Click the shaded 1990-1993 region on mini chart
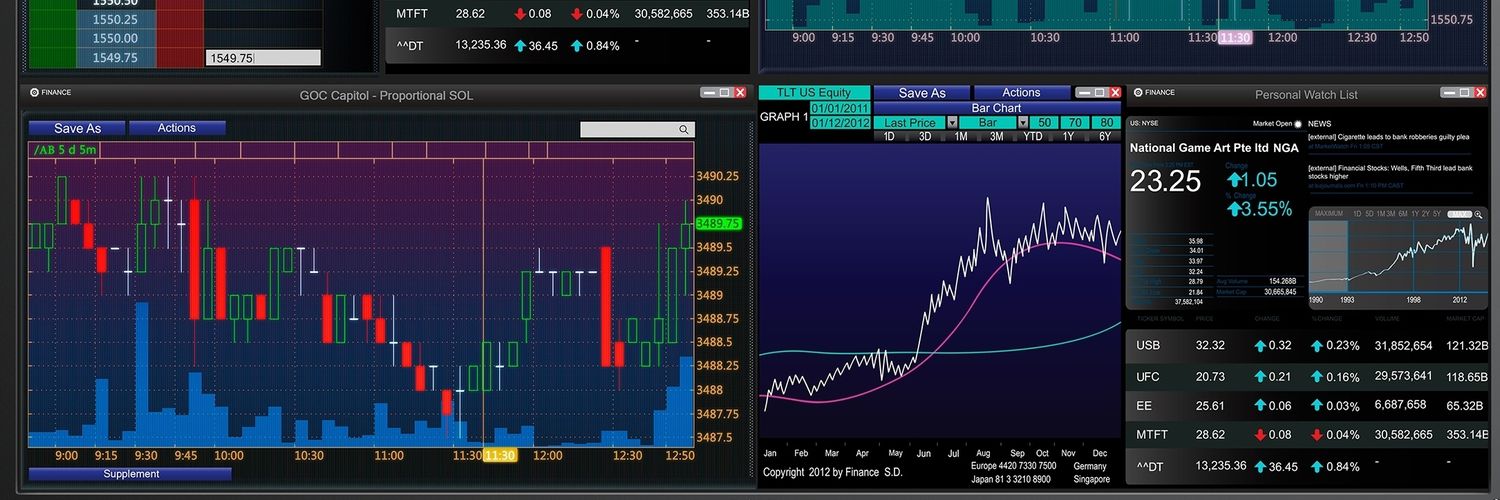Screen dimensions: 1500x500 click(1329, 256)
